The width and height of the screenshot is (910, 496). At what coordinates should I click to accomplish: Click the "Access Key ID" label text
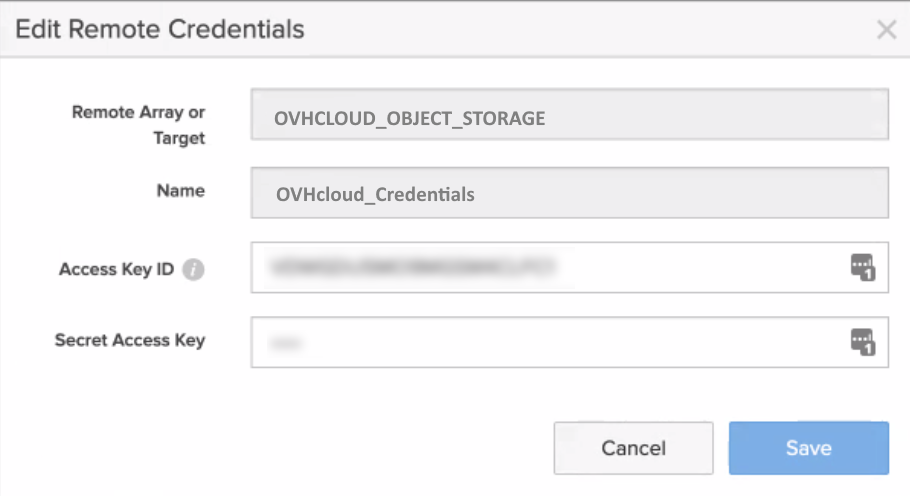pos(116,270)
